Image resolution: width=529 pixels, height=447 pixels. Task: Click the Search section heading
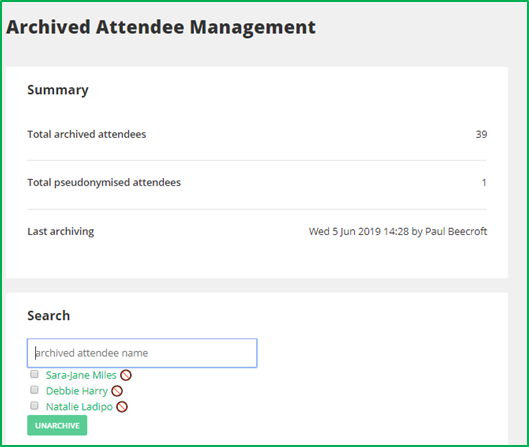[49, 316]
